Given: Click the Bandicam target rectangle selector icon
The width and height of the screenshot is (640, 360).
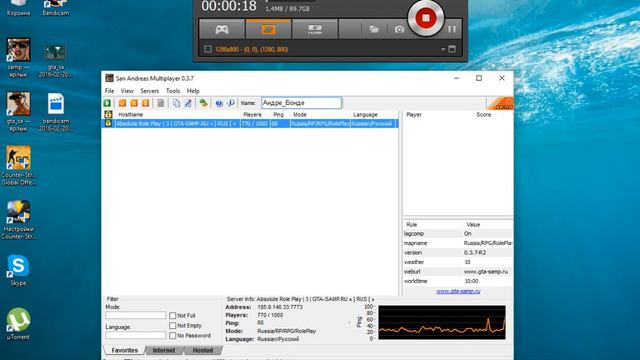Looking at the screenshot, I should pyautogui.click(x=208, y=49).
